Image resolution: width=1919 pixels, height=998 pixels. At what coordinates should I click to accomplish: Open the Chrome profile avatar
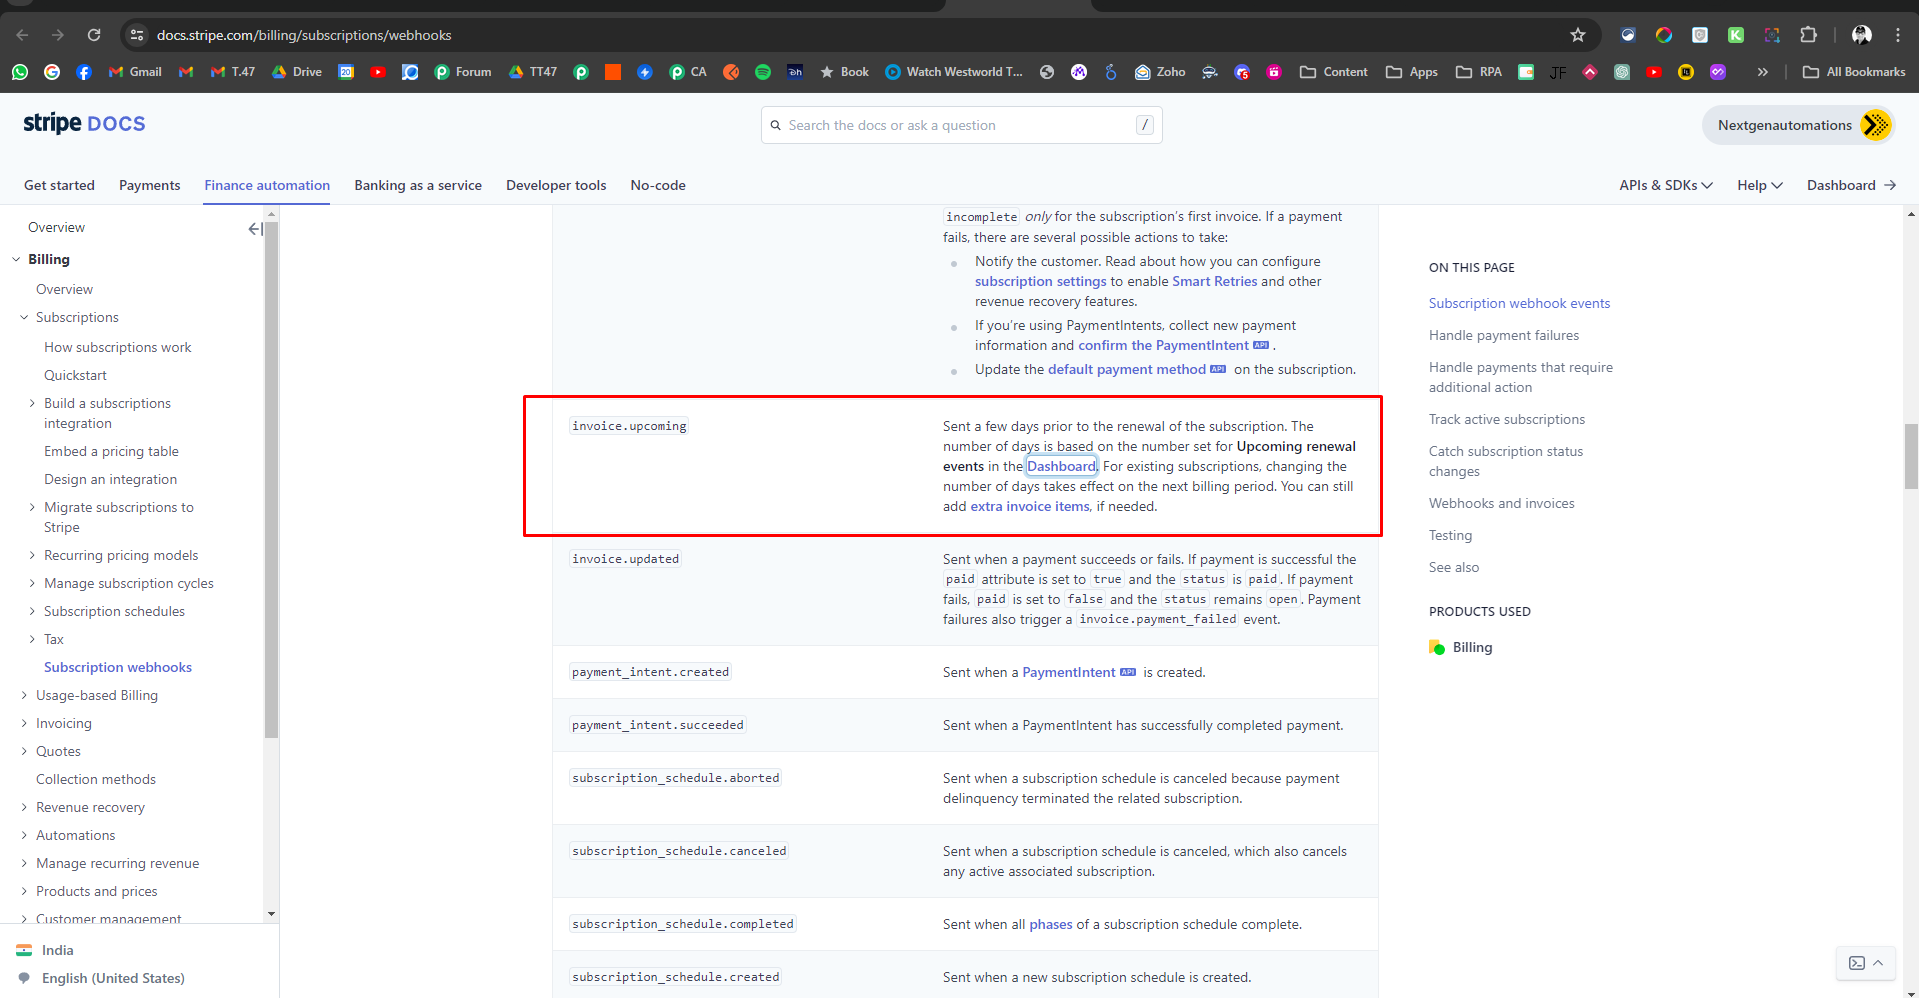1862,35
